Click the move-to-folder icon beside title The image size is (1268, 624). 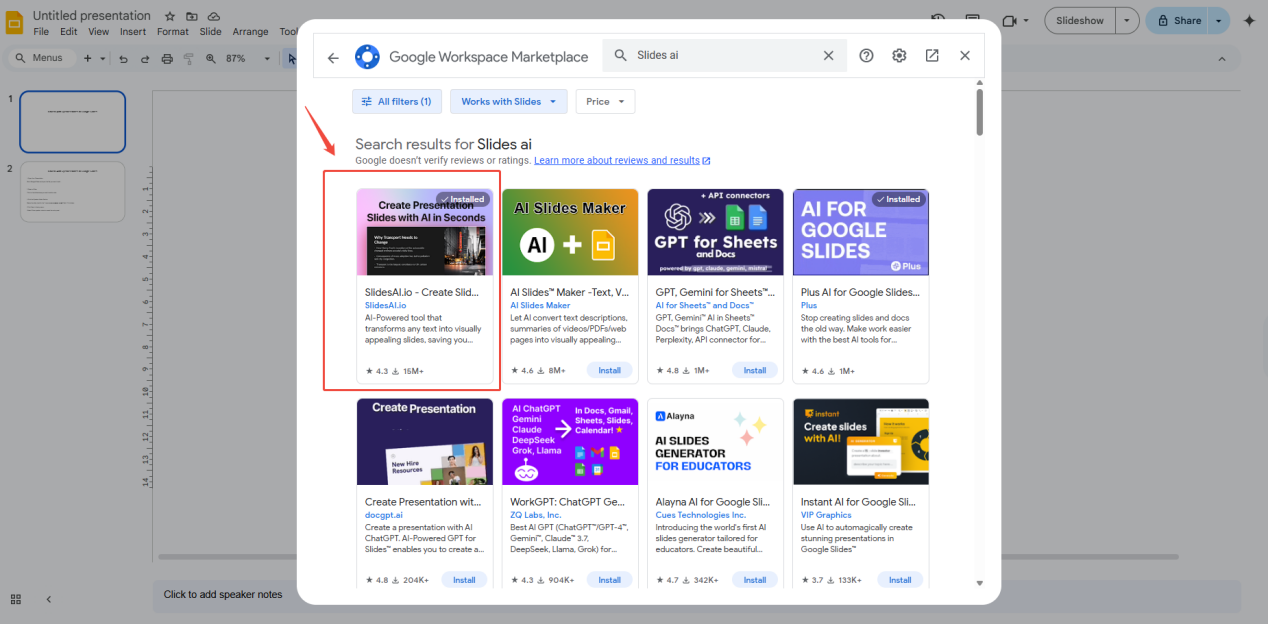tap(190, 15)
